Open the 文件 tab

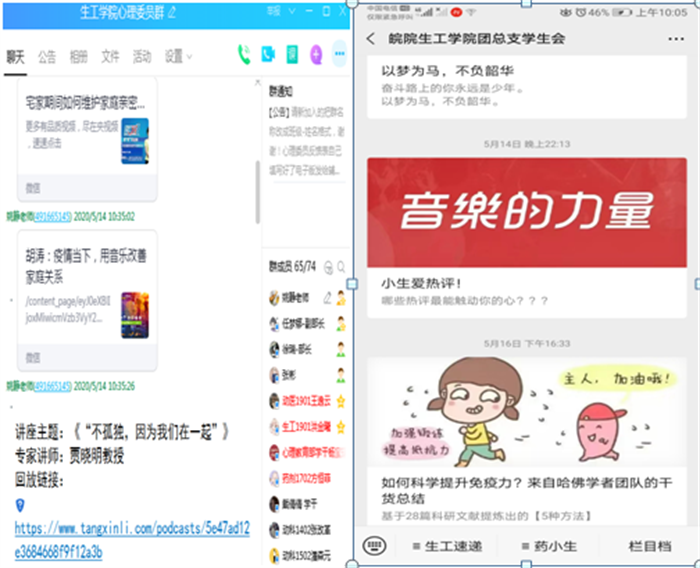pos(110,56)
